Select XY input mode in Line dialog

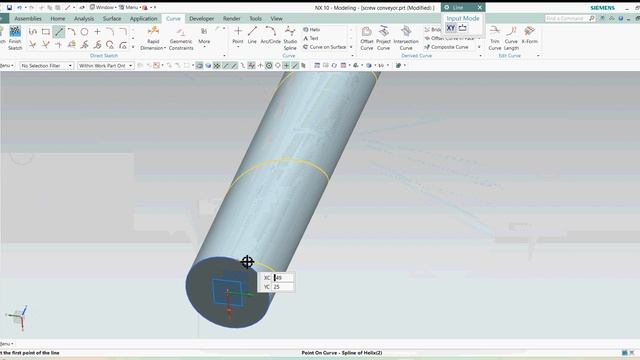(x=451, y=28)
